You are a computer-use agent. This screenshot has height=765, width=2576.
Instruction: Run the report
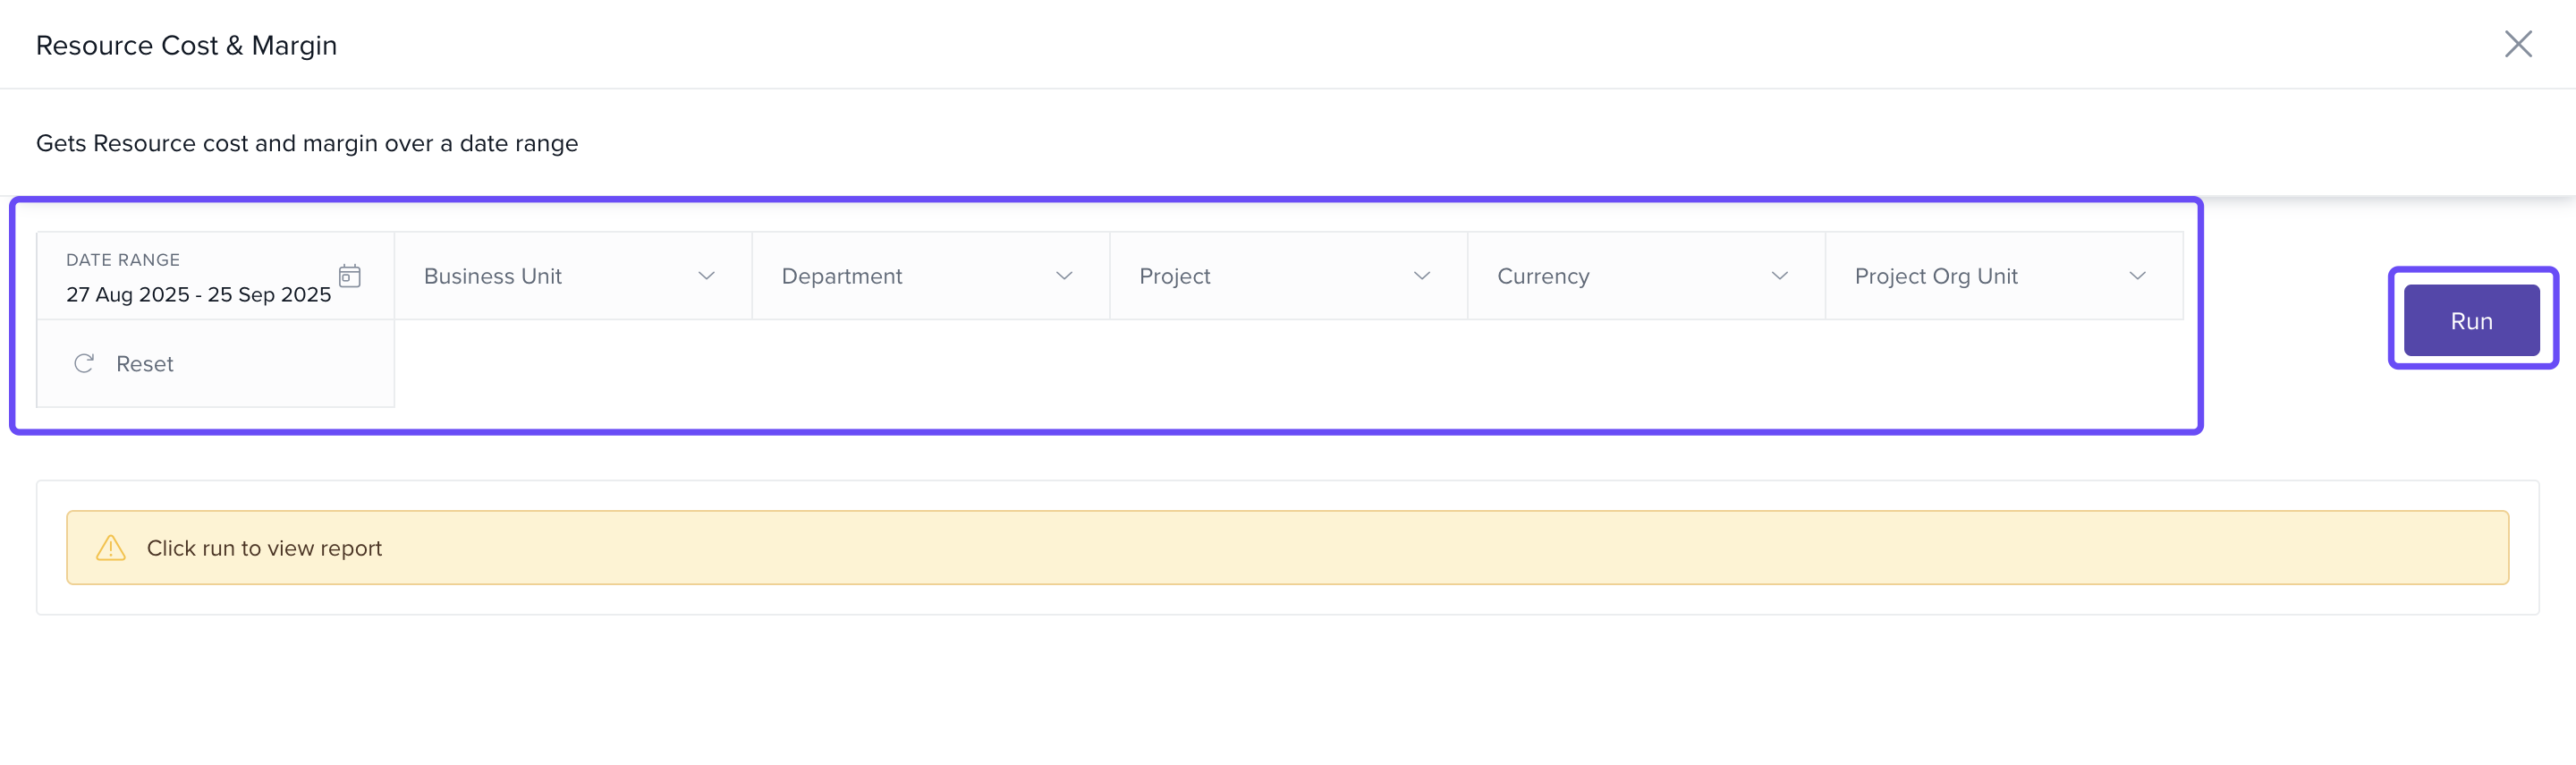coord(2470,320)
